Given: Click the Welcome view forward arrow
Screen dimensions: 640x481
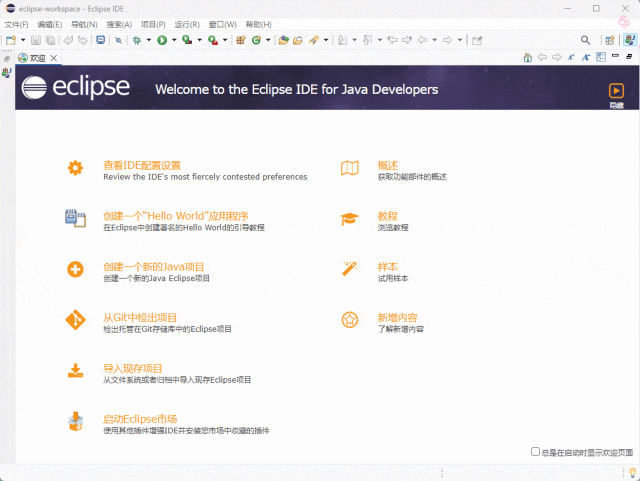Looking at the screenshot, I should (x=556, y=57).
